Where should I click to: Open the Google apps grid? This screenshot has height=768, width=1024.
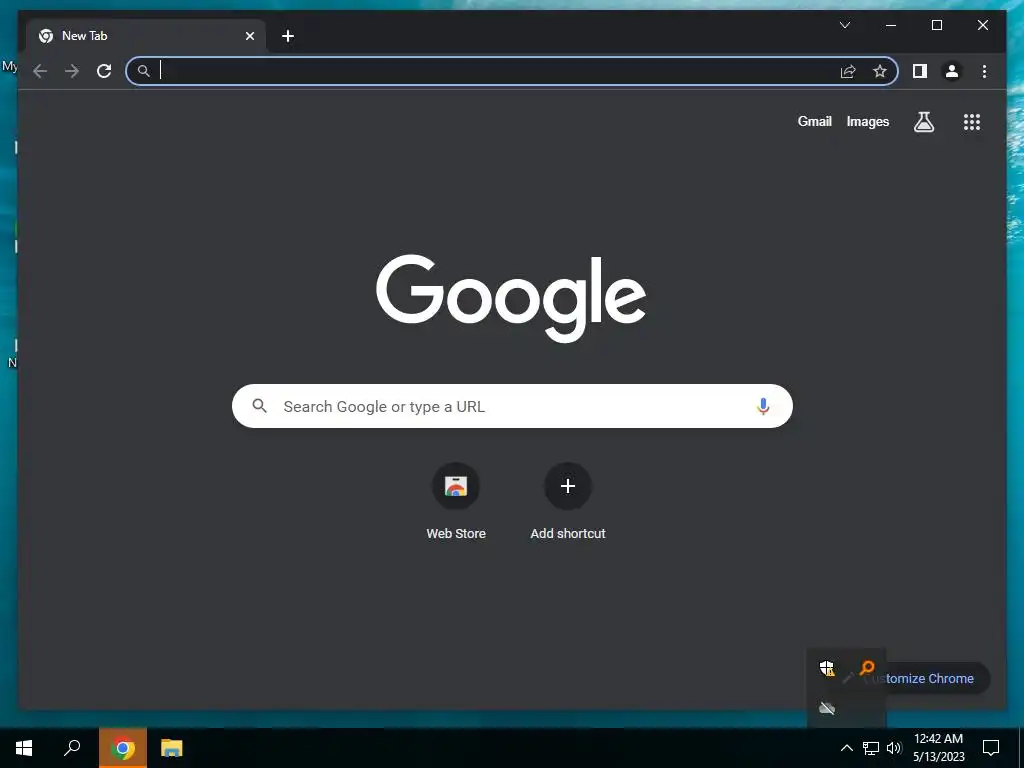point(972,121)
